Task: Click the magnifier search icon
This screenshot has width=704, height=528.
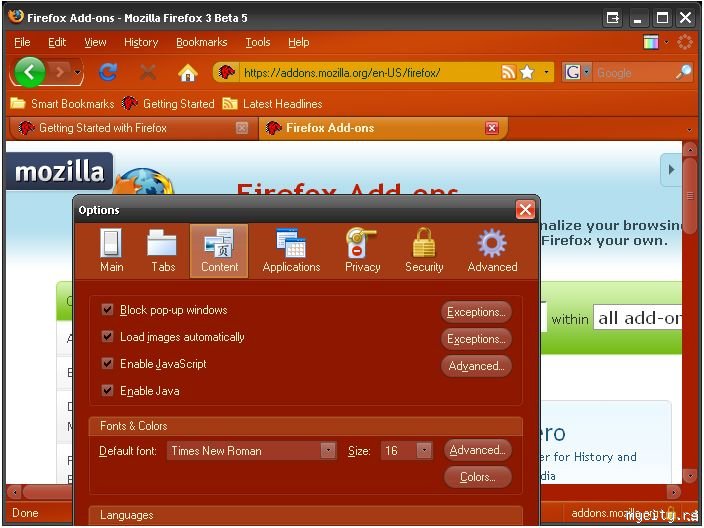Action: click(x=683, y=72)
